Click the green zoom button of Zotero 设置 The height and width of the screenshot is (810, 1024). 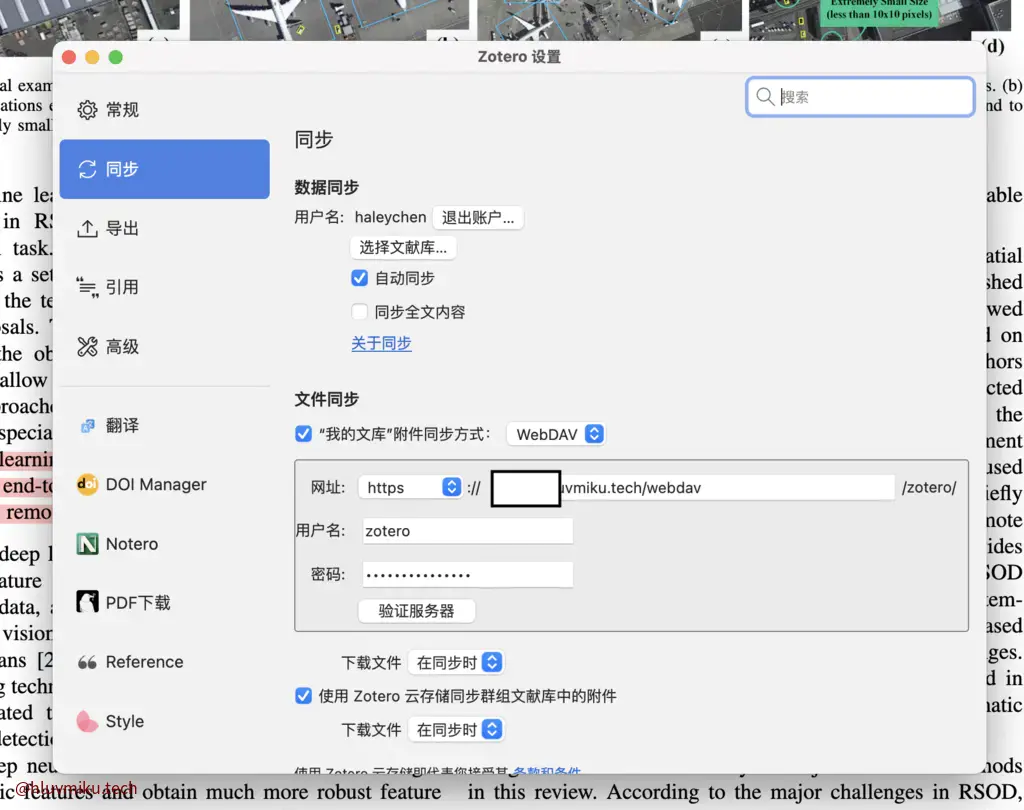(x=116, y=57)
